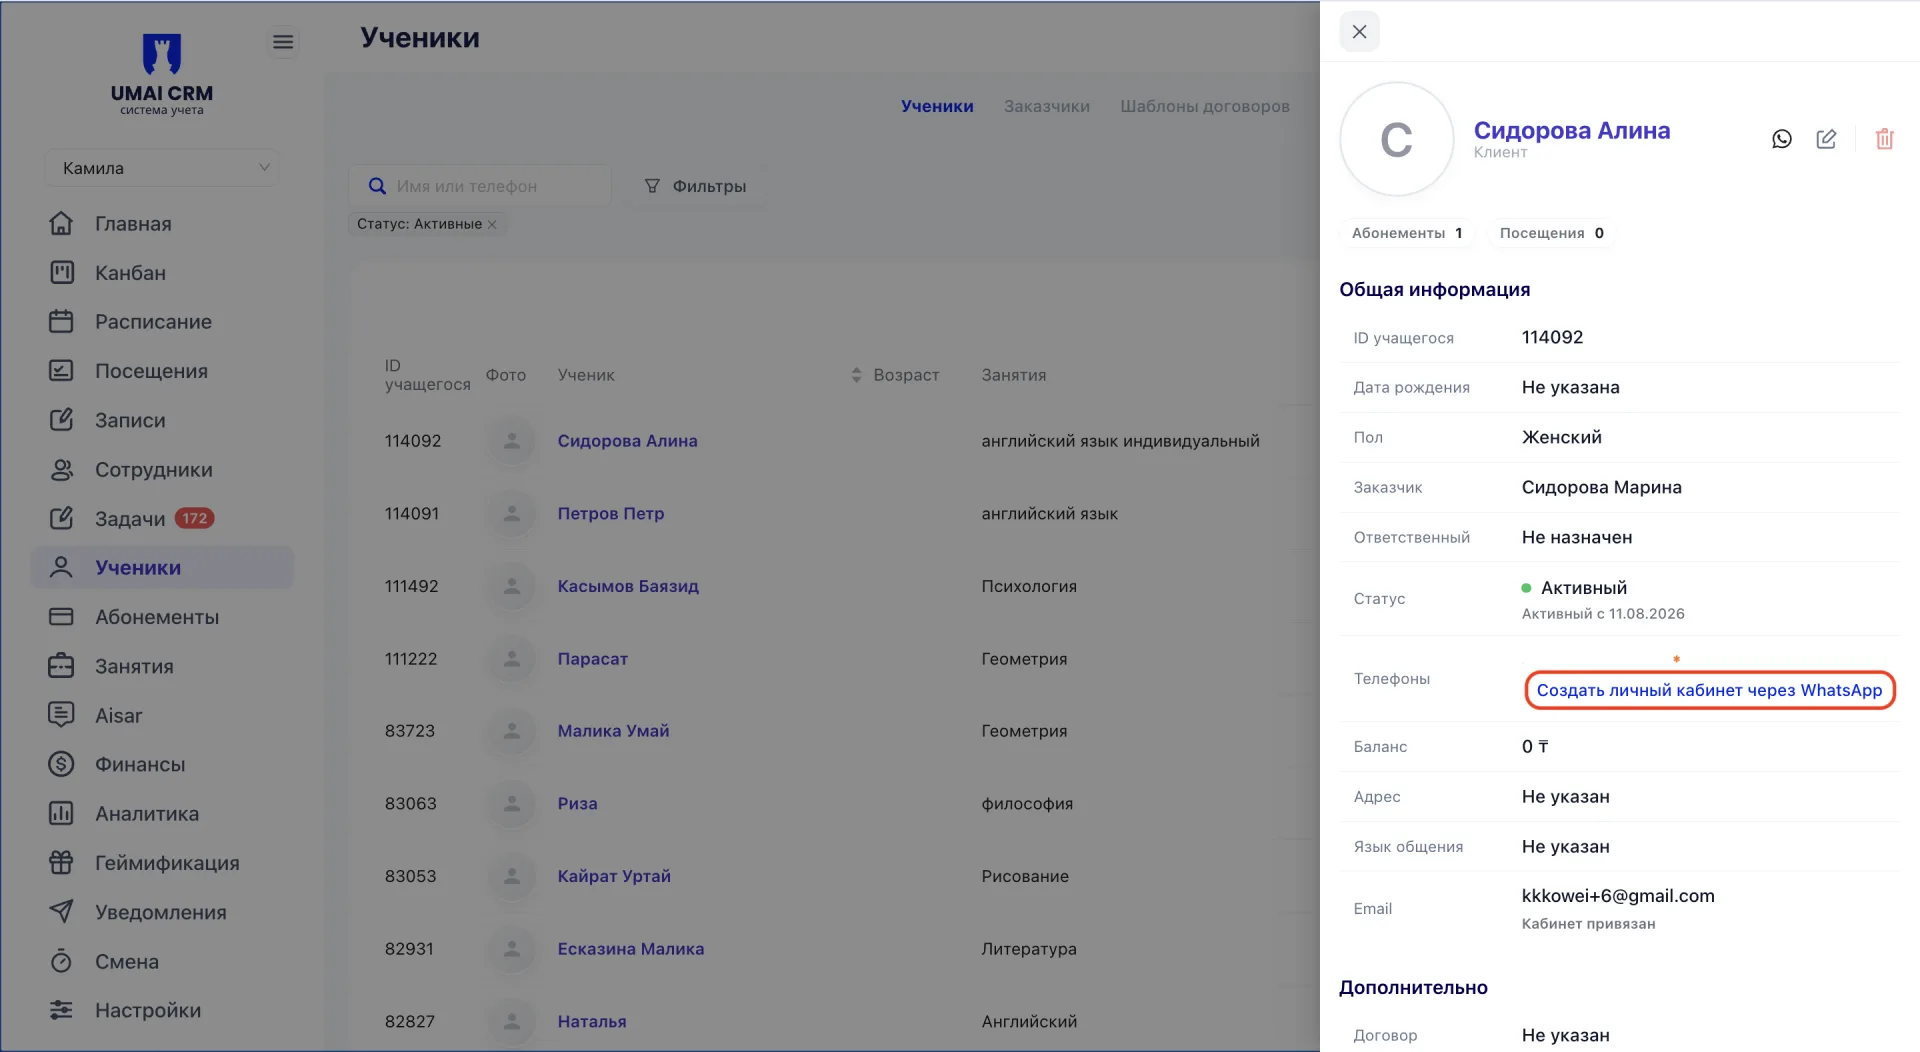This screenshot has width=1920, height=1052.
Task: Open student link Малика Умай
Action: pos(613,731)
